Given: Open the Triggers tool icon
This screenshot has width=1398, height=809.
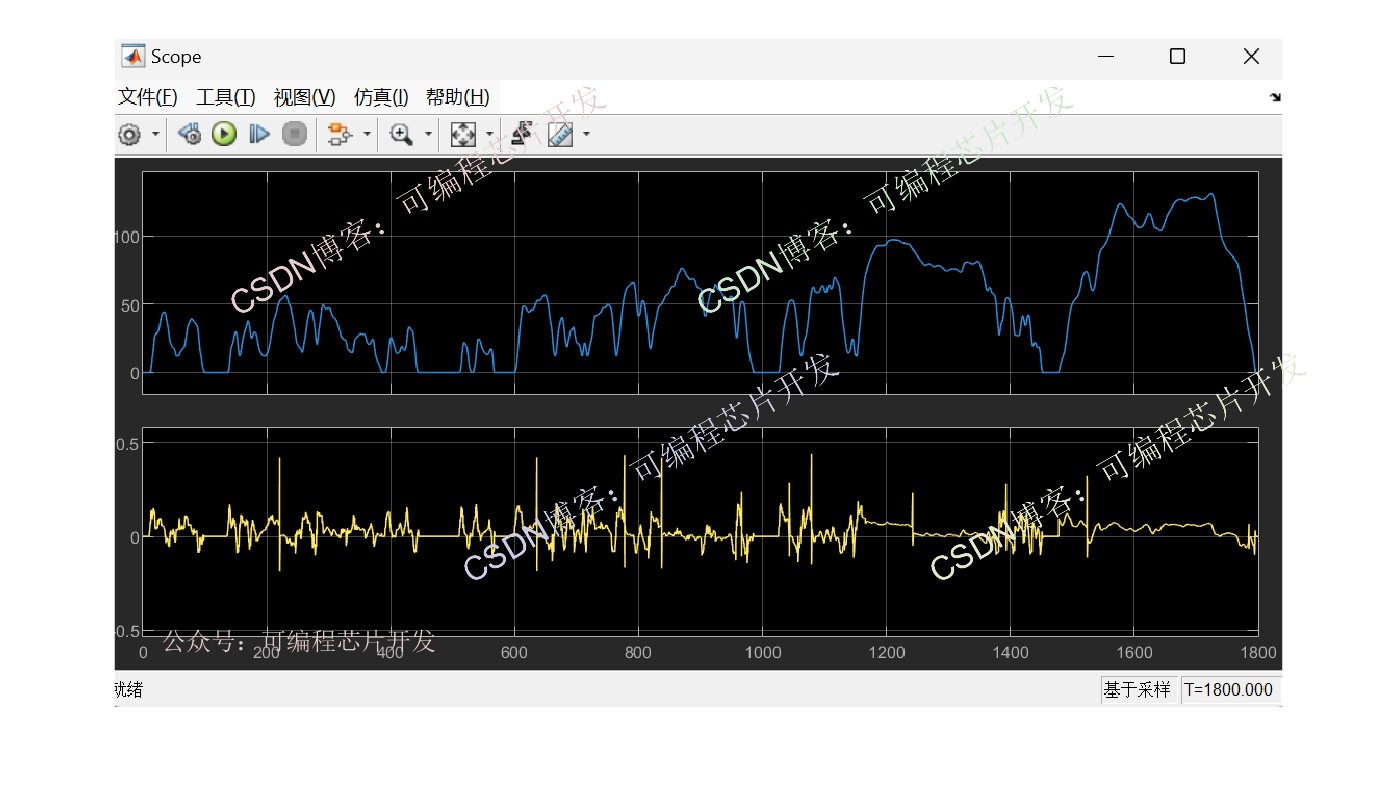Looking at the screenshot, I should click(521, 134).
